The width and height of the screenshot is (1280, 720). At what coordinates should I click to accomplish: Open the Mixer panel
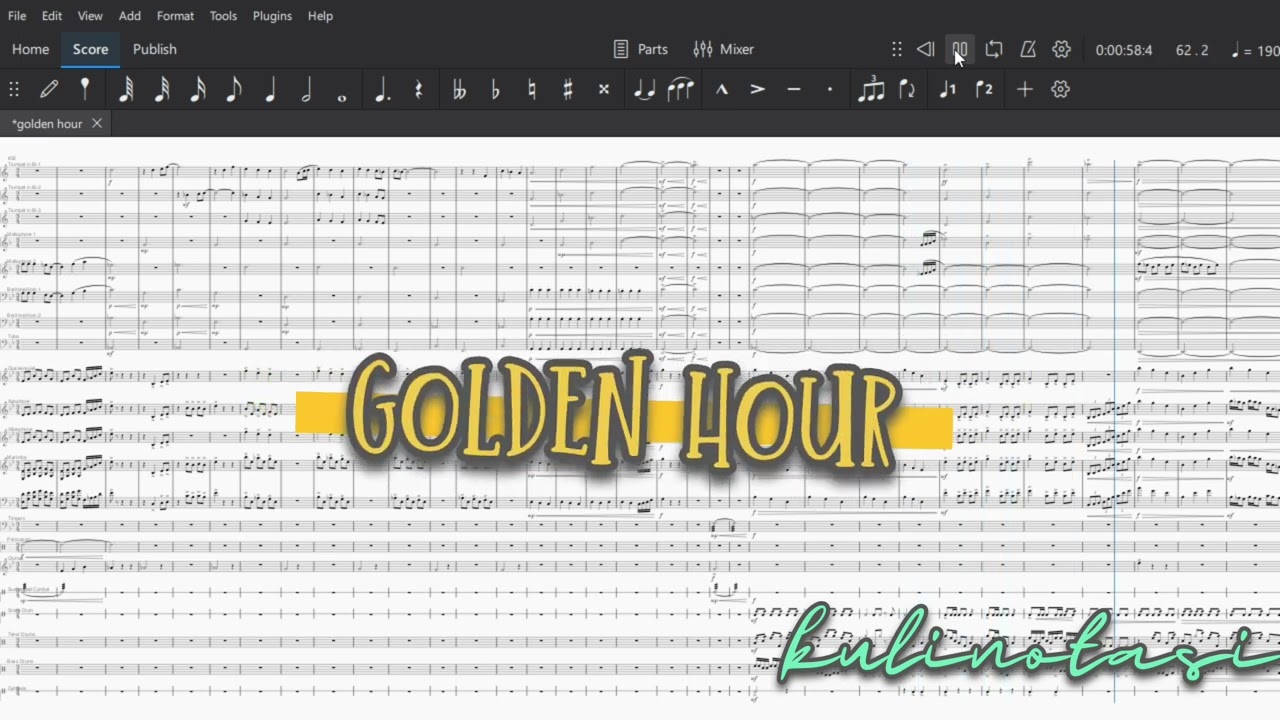point(723,49)
